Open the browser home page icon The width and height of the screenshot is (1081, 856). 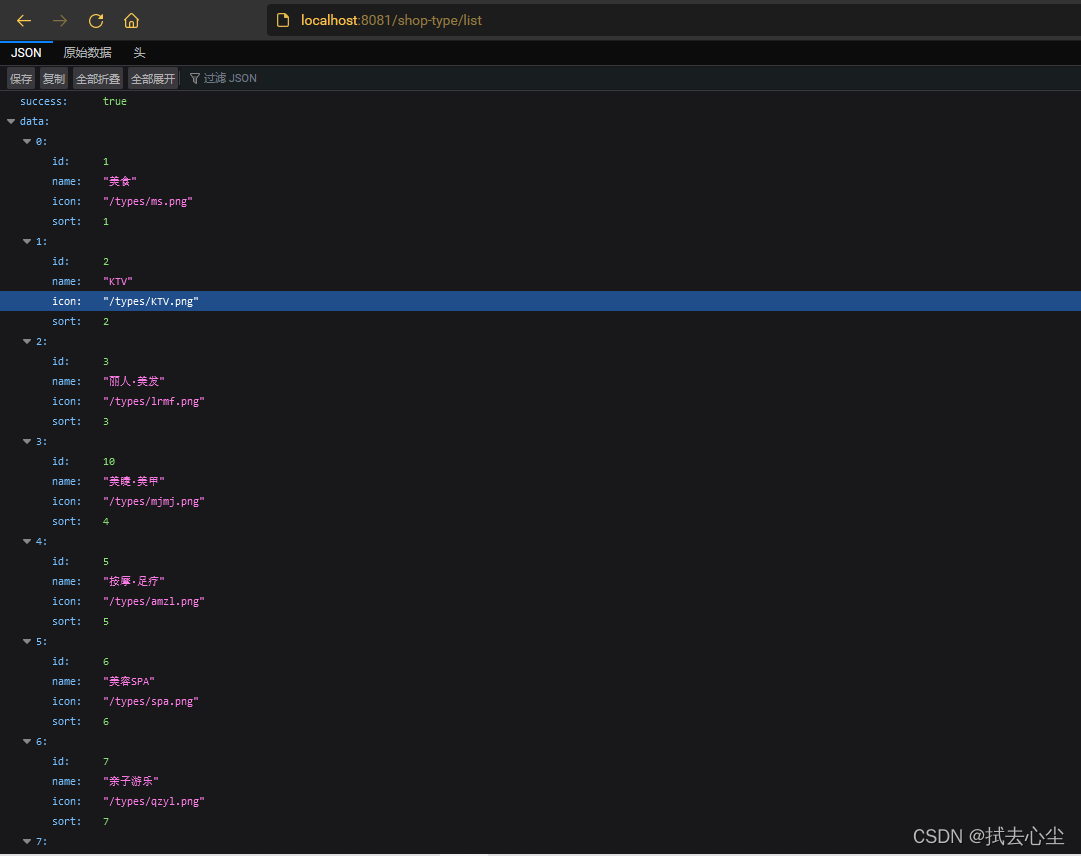point(131,21)
